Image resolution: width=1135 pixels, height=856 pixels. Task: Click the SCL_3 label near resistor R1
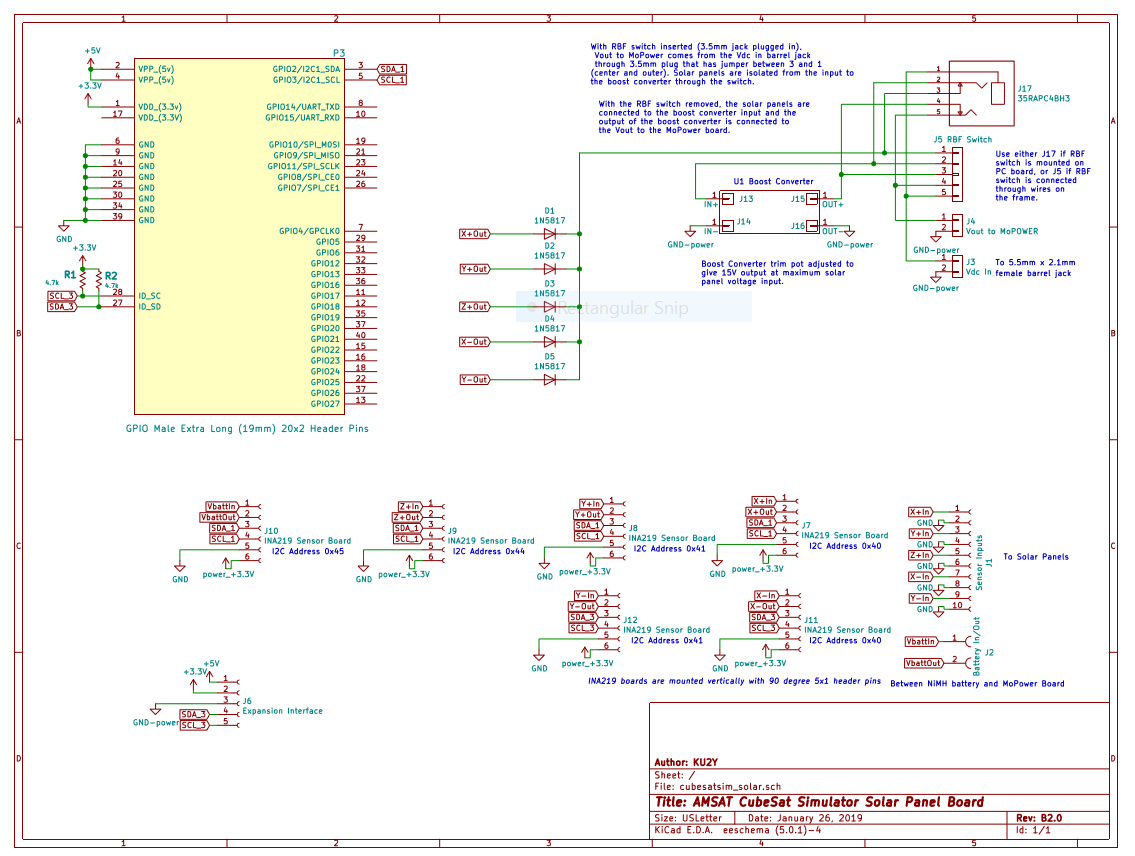point(62,296)
